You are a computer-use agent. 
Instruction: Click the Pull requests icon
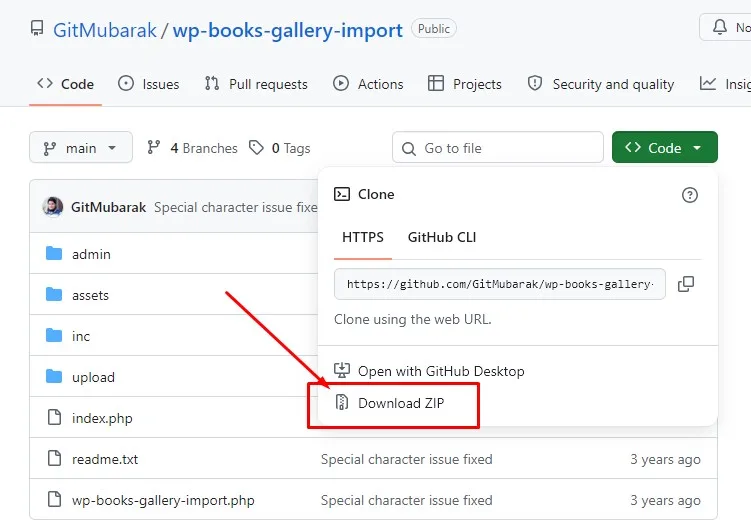(212, 83)
